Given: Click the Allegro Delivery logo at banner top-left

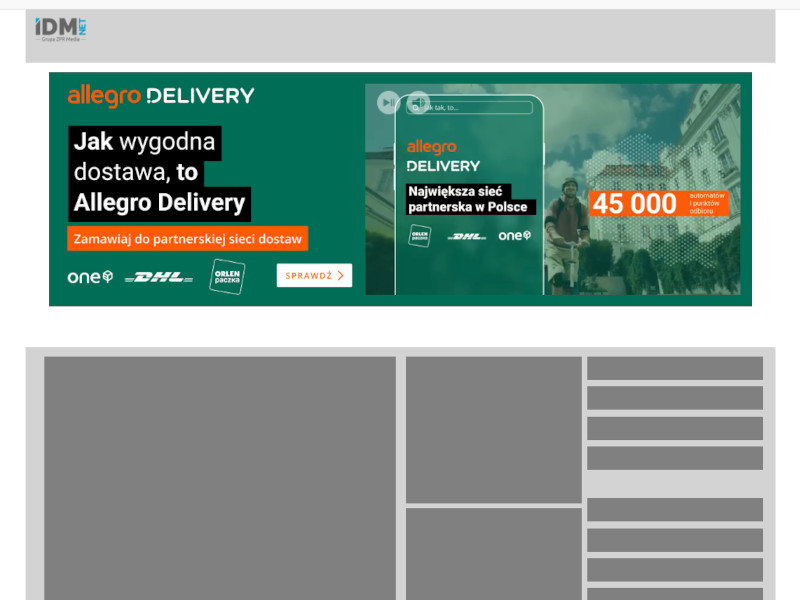Looking at the screenshot, I should pyautogui.click(x=161, y=96).
